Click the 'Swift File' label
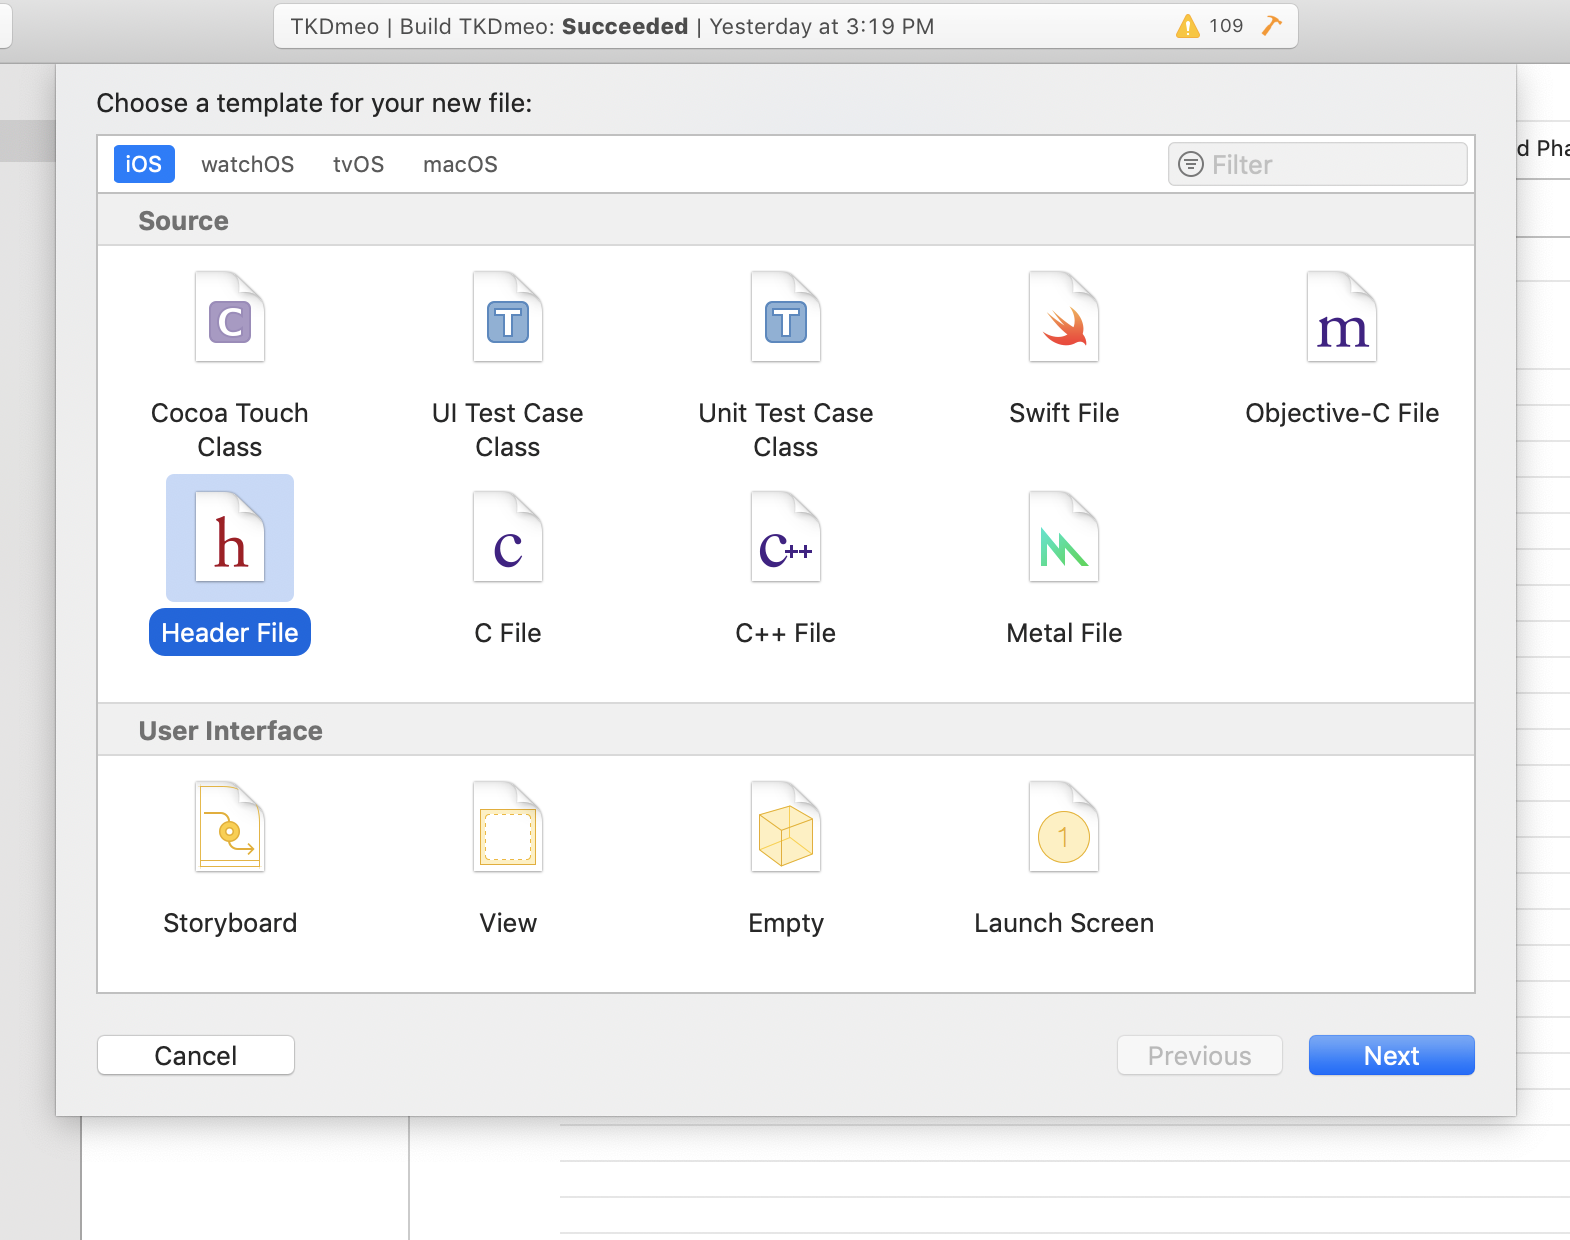 (1064, 413)
